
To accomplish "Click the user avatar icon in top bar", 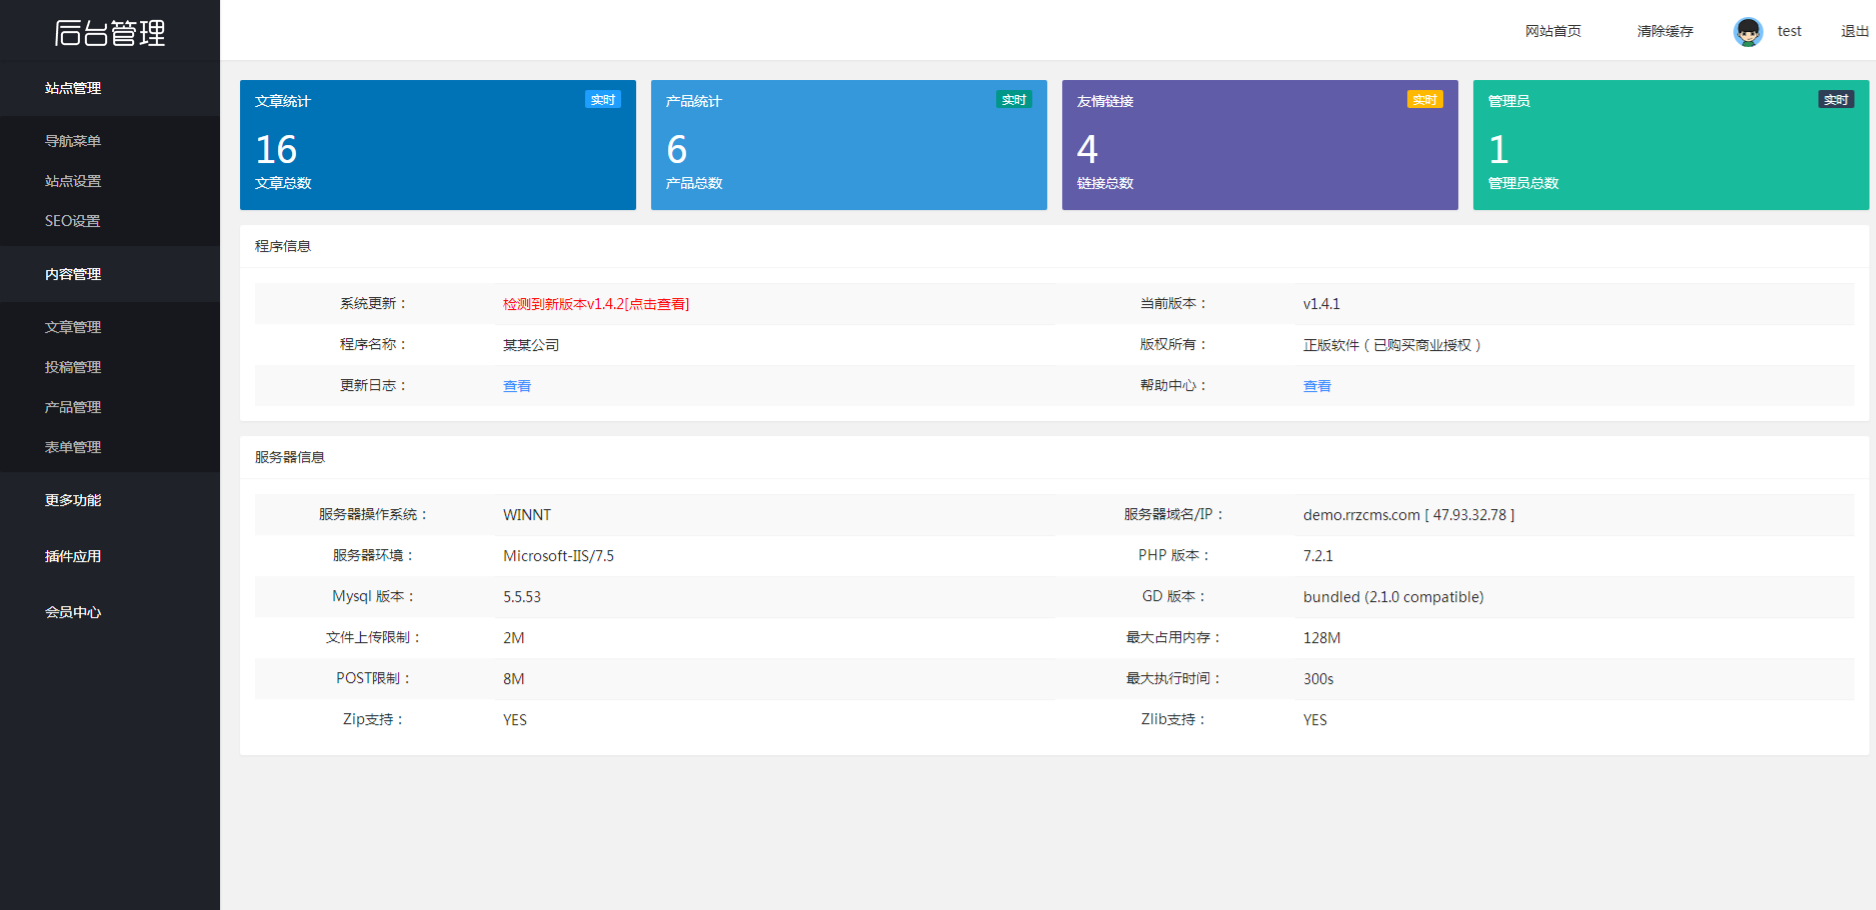I will 1747,31.
